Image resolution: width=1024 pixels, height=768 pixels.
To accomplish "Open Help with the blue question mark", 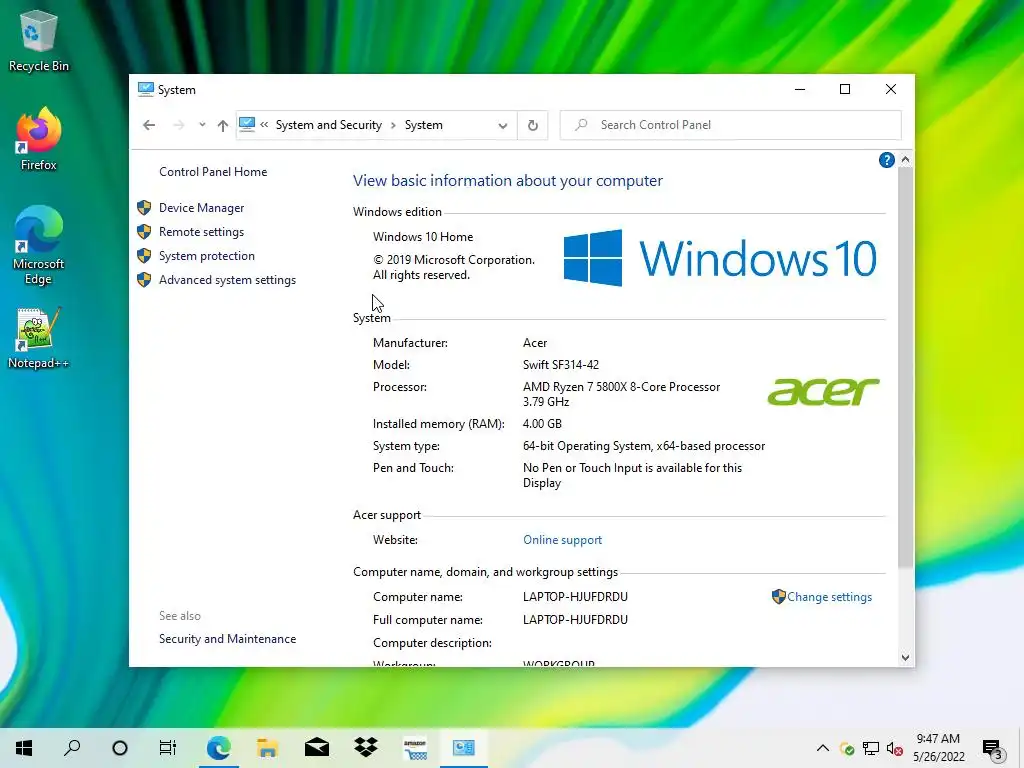I will [886, 160].
